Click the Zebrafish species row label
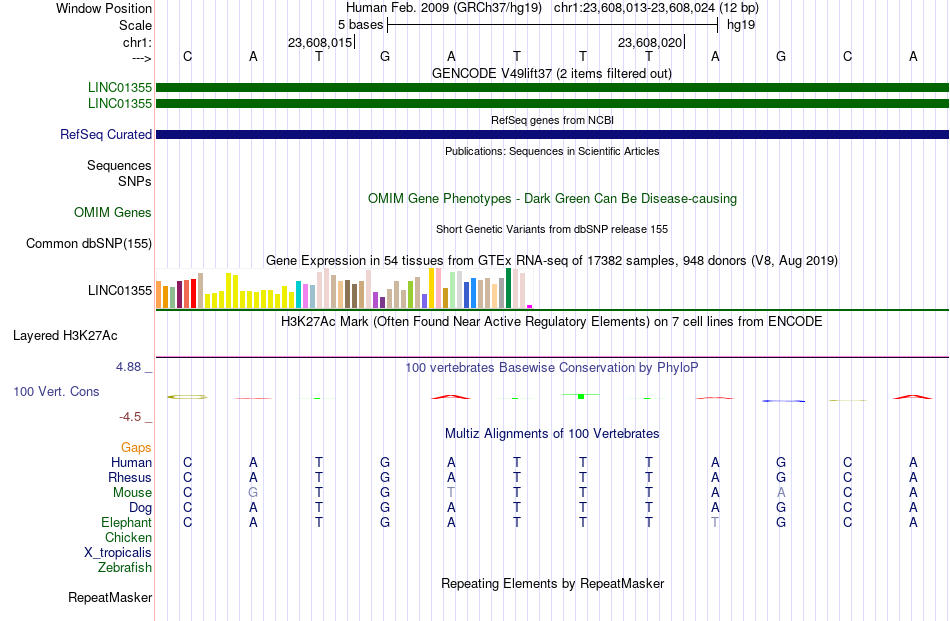This screenshot has height=621, width=950. 125,568
